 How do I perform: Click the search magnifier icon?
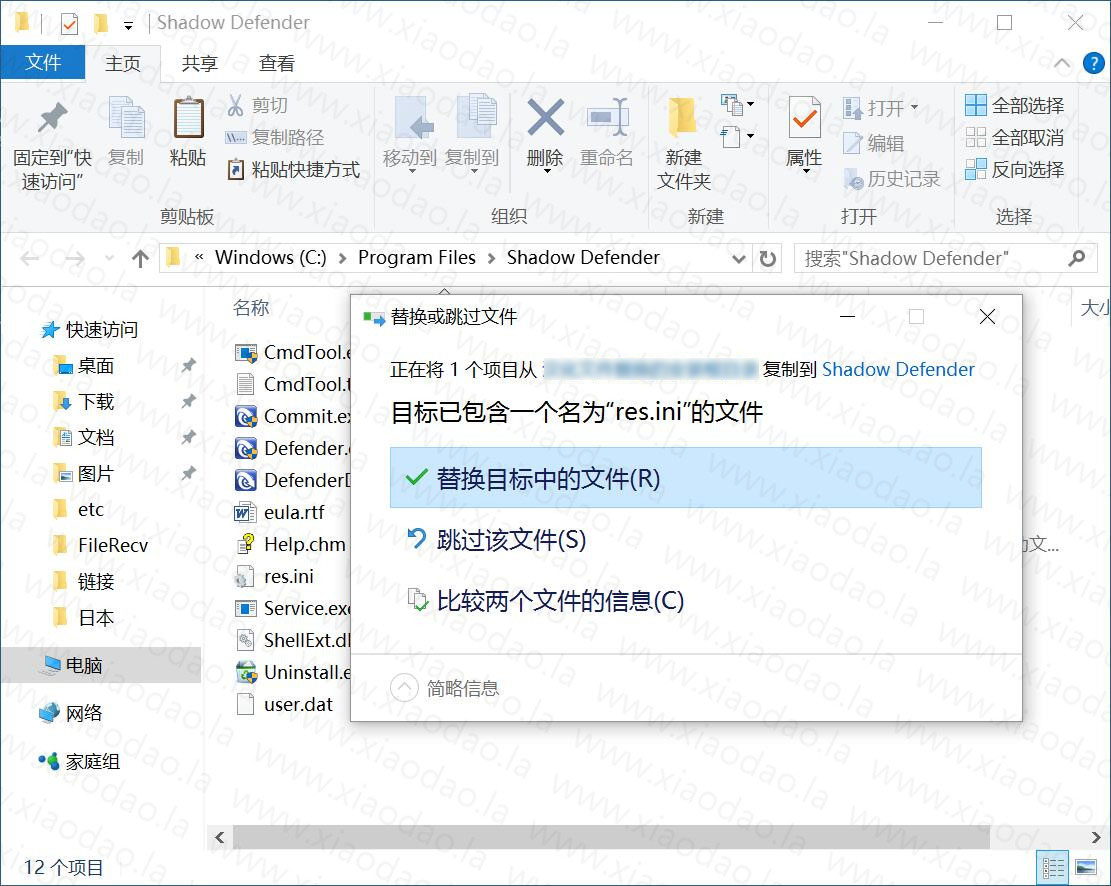[1076, 258]
